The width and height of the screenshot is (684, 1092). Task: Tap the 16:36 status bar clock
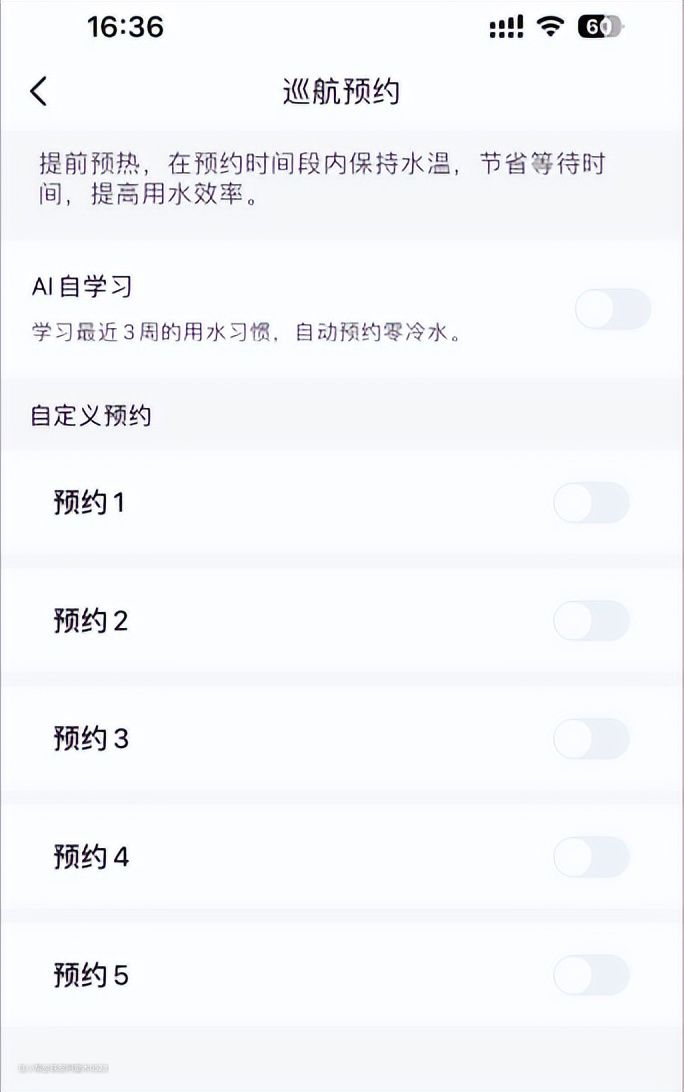coord(125,27)
